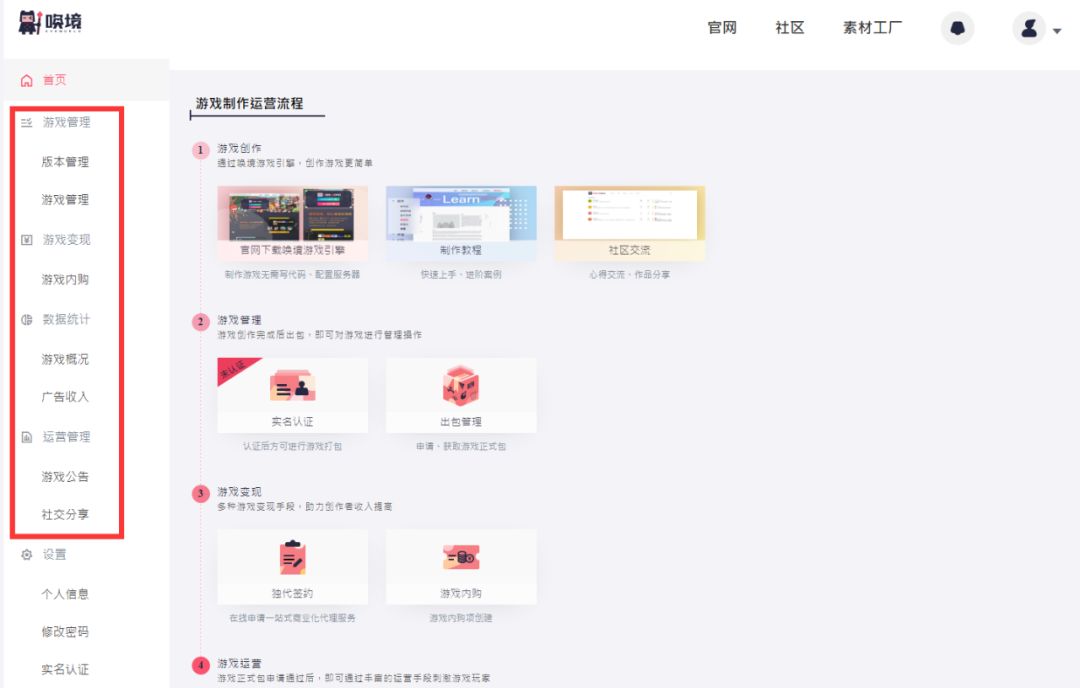
Task: Click the 游戏变现 monetization icon in sidebar
Action: (24, 239)
